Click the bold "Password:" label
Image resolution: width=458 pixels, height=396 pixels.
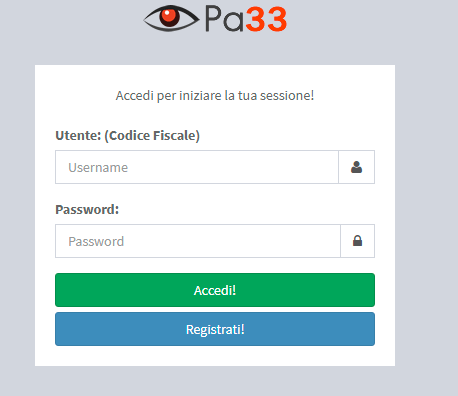[87, 210]
